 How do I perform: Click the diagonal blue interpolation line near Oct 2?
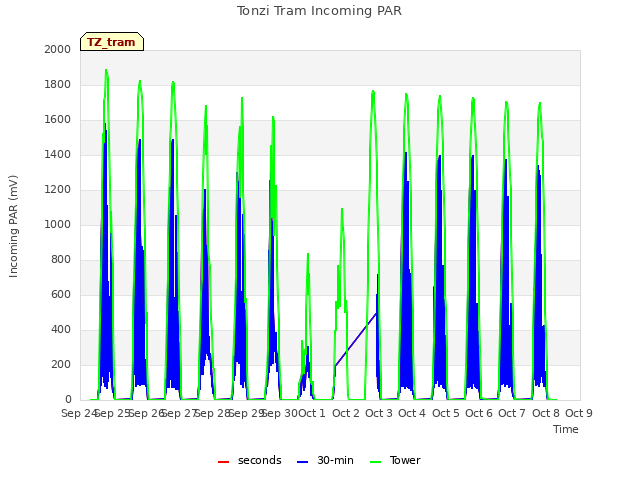click(356, 340)
